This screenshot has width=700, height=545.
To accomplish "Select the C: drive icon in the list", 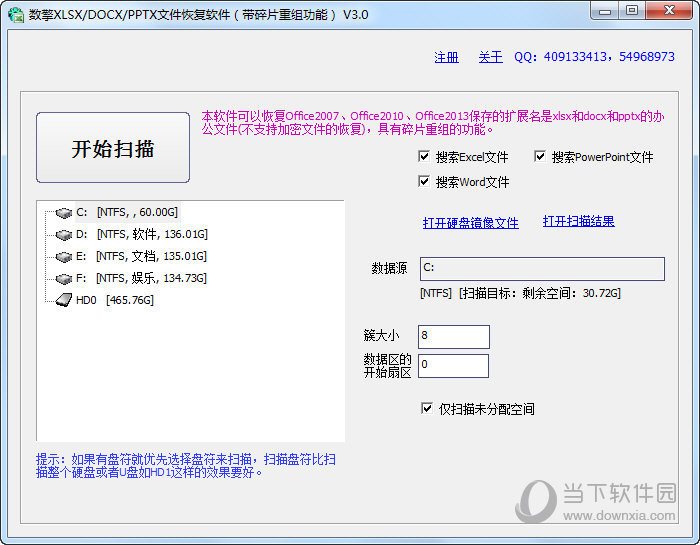I will tap(64, 213).
